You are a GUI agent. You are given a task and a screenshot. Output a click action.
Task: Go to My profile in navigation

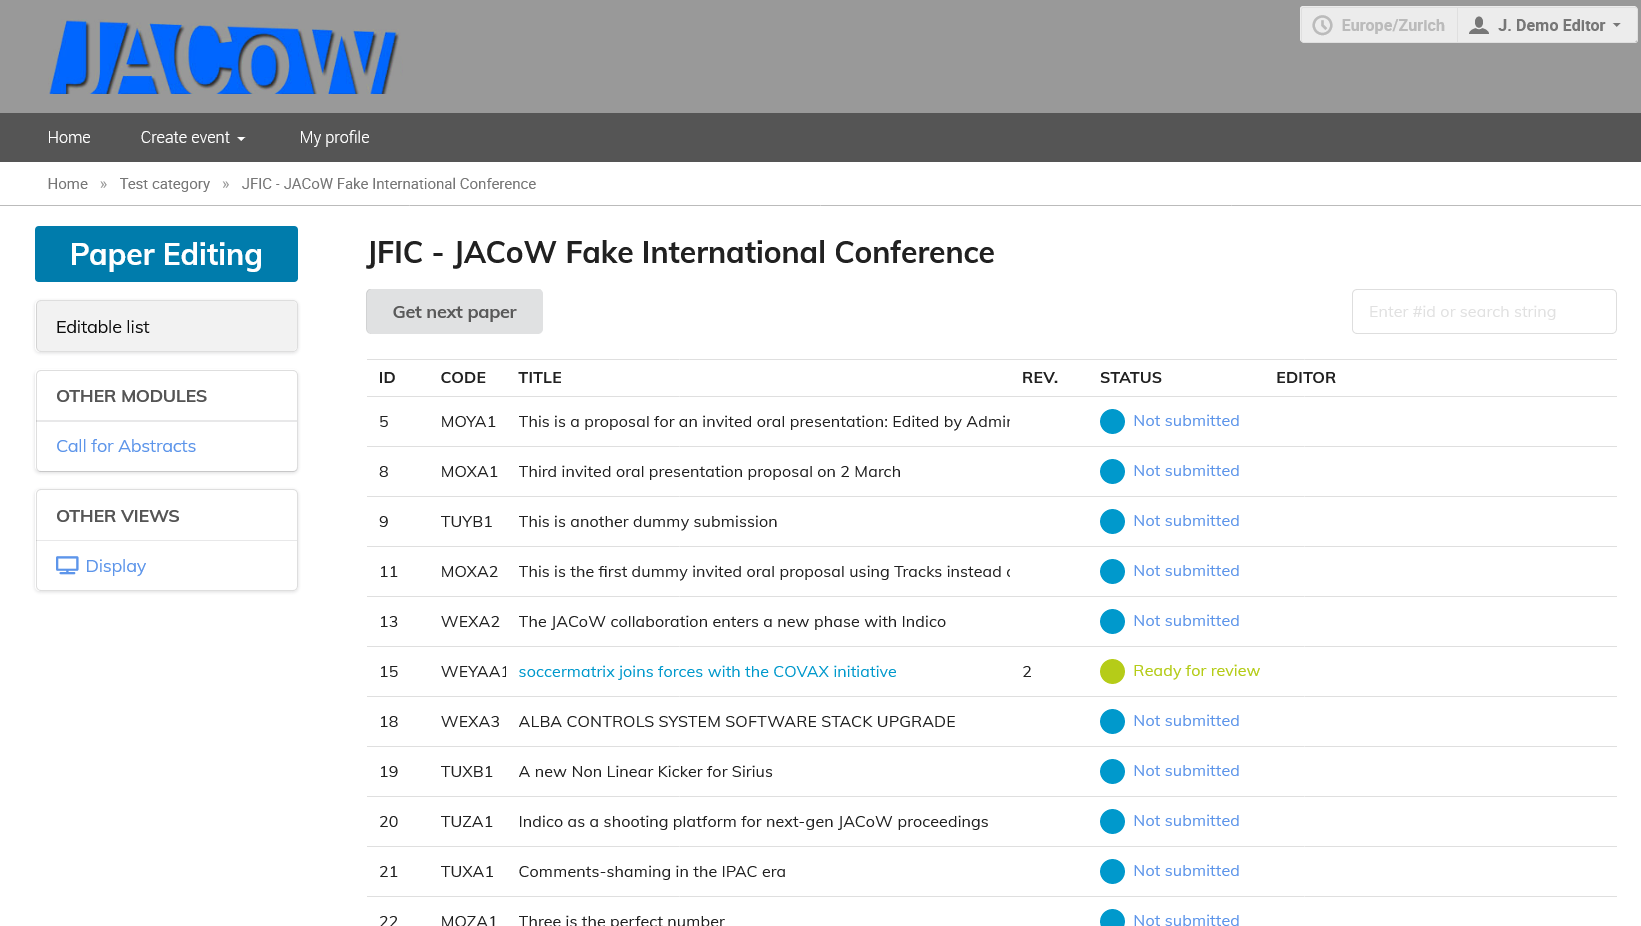[334, 138]
